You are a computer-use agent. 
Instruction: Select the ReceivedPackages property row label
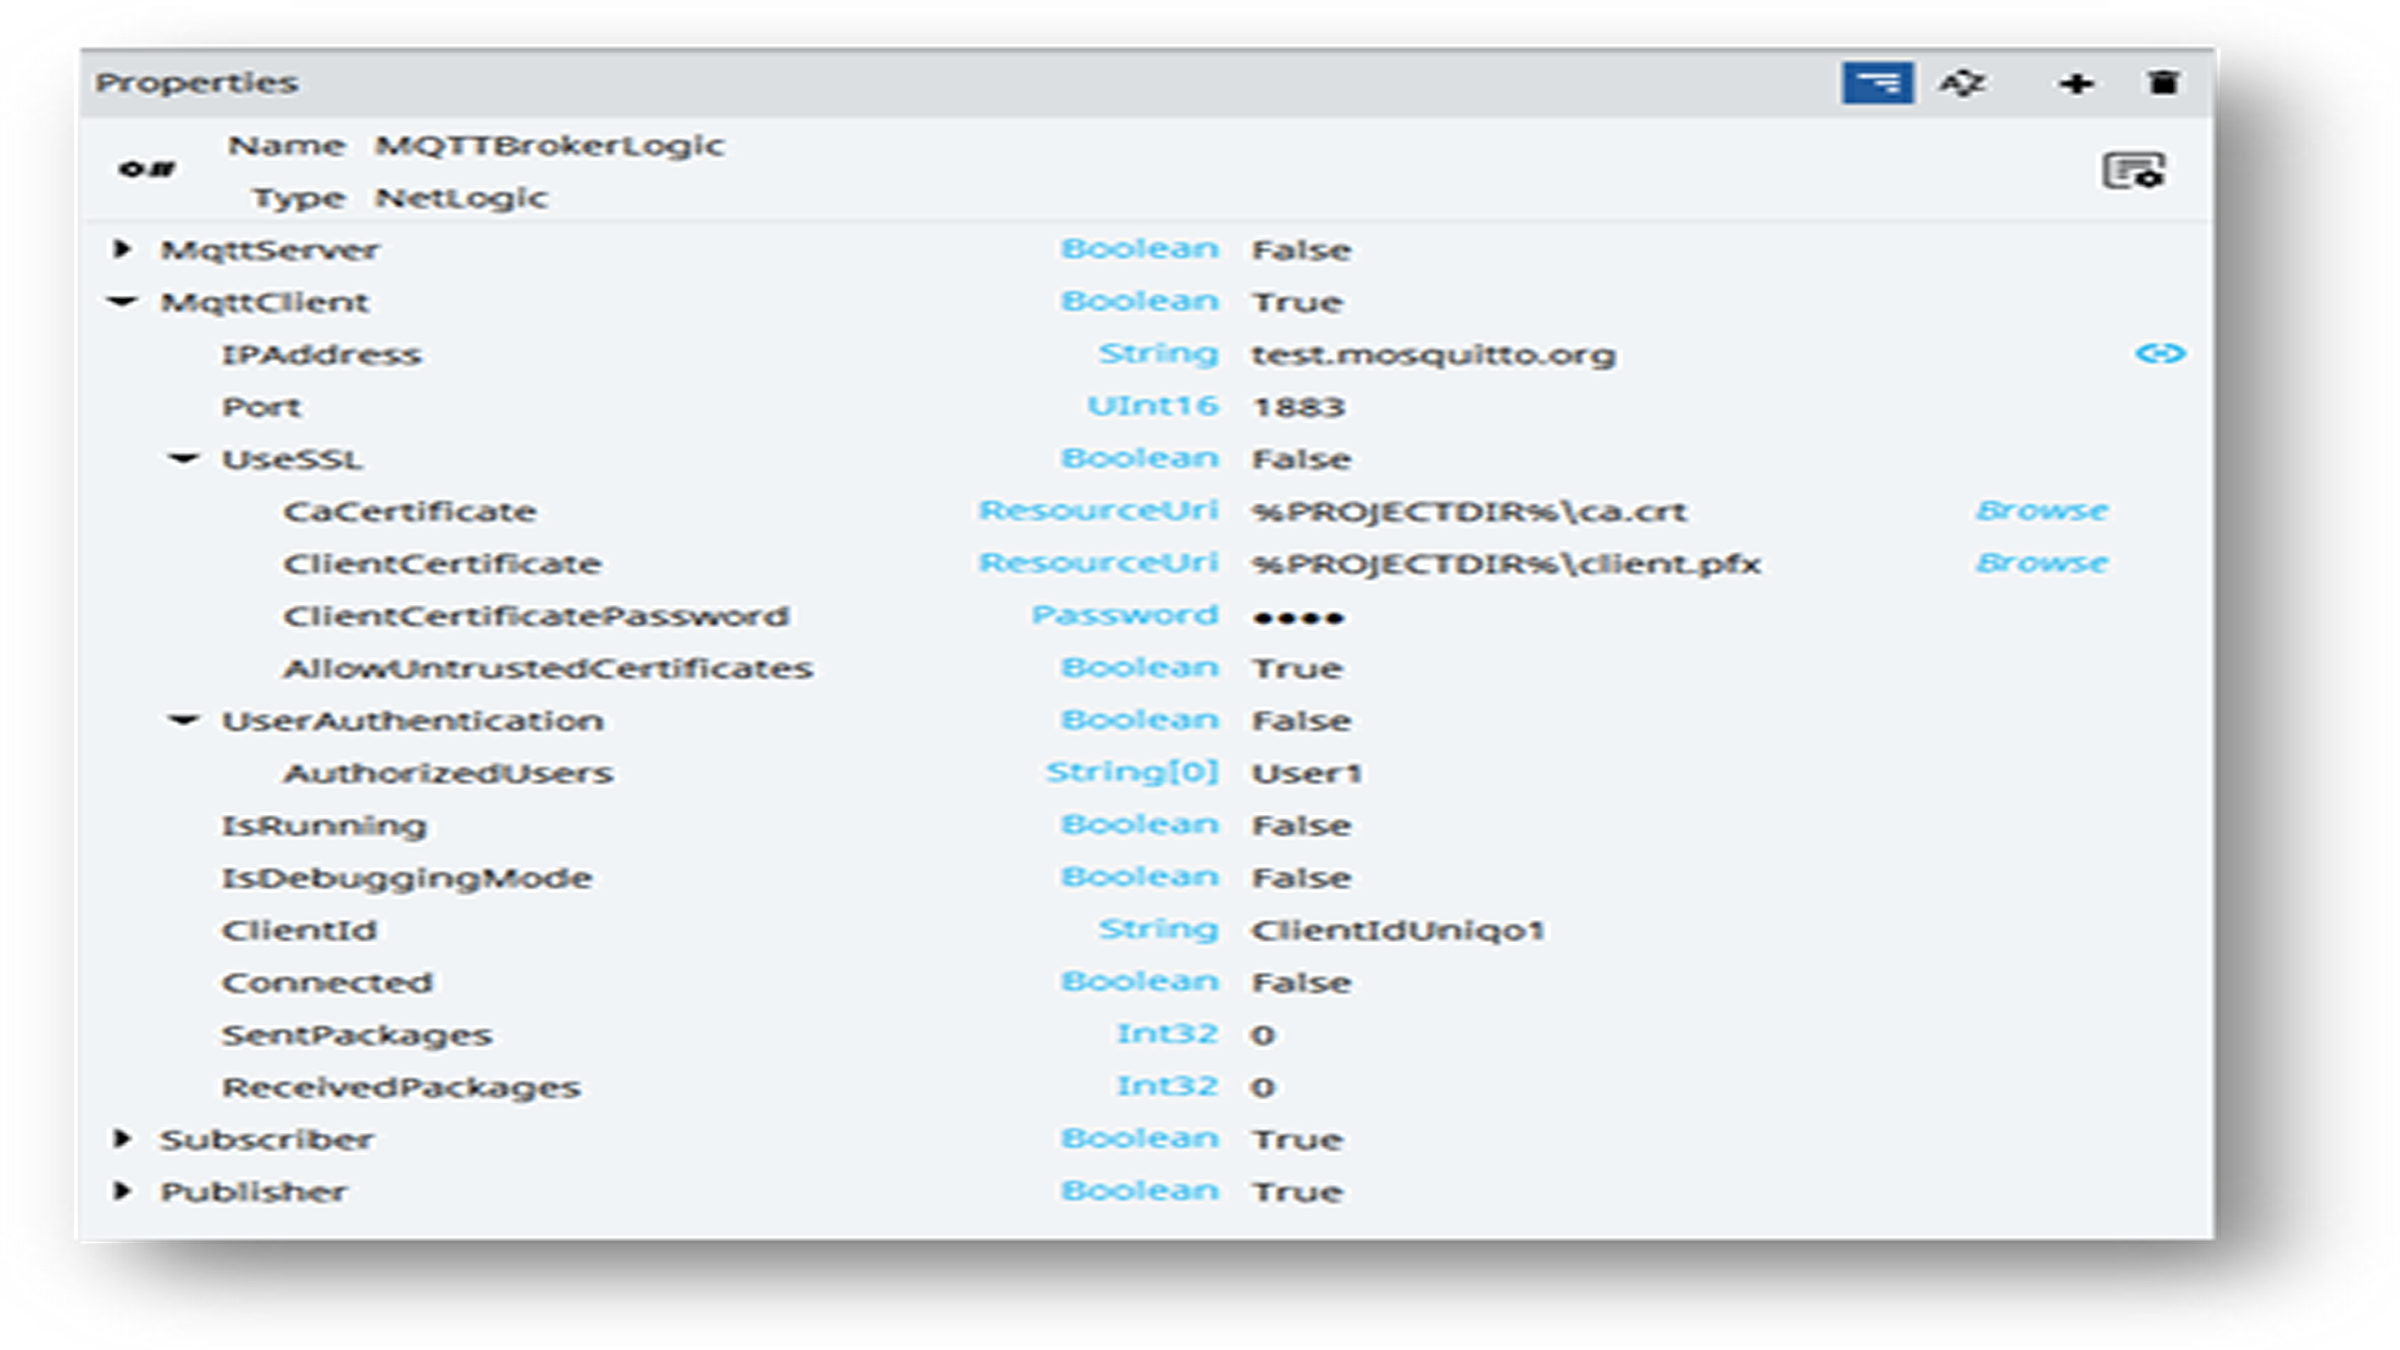click(400, 1088)
